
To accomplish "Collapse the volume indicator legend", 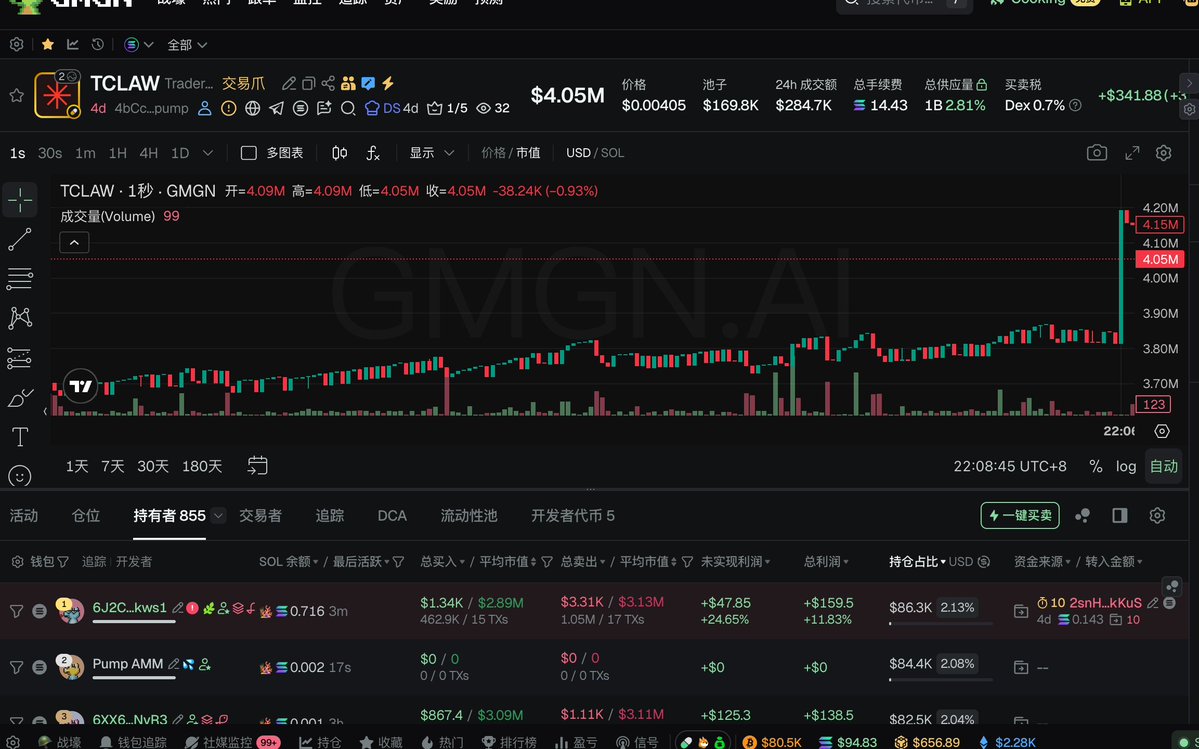I will click(x=74, y=243).
